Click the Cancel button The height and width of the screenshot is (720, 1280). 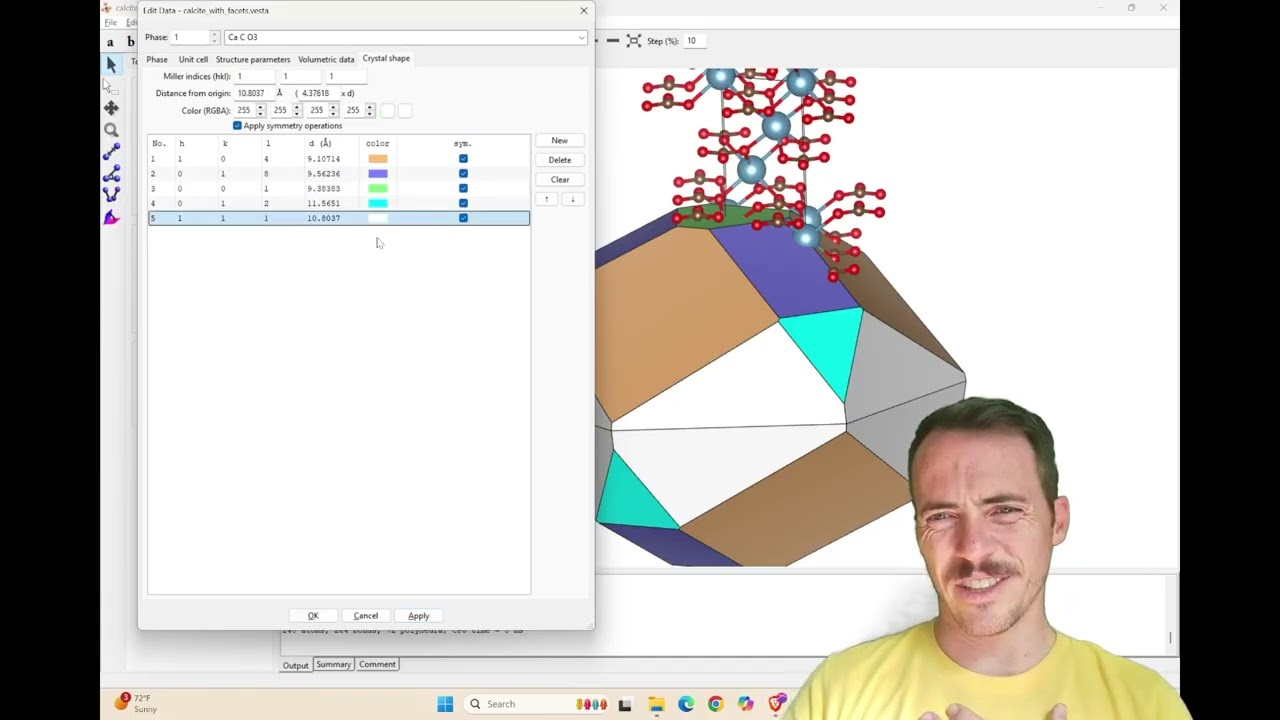point(366,616)
